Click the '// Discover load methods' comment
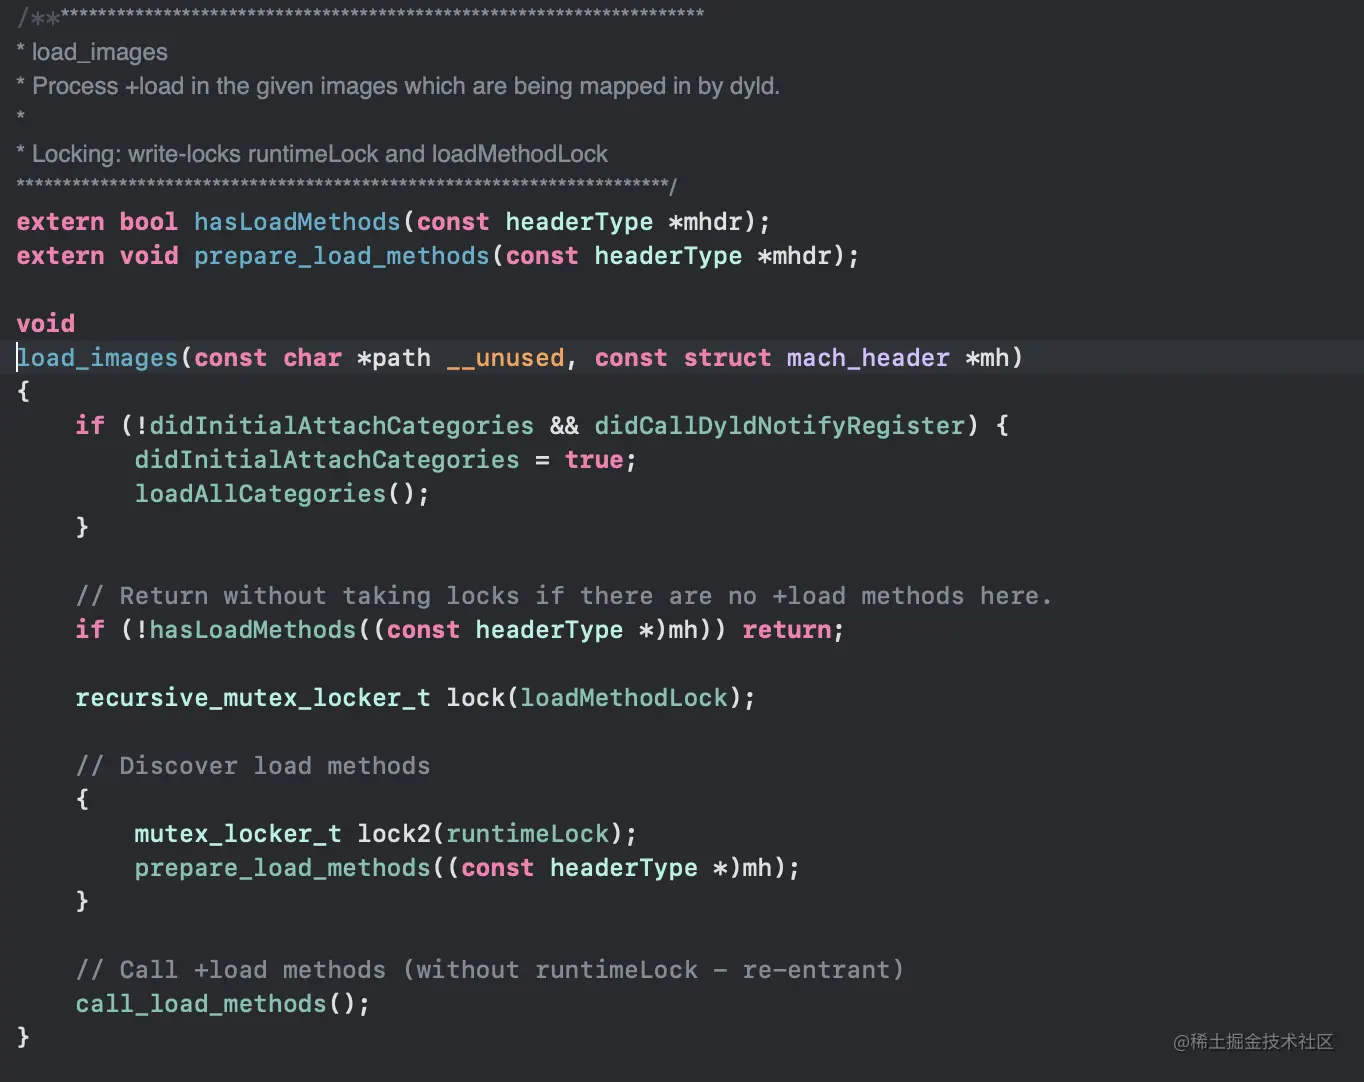Image resolution: width=1364 pixels, height=1082 pixels. pos(253,766)
